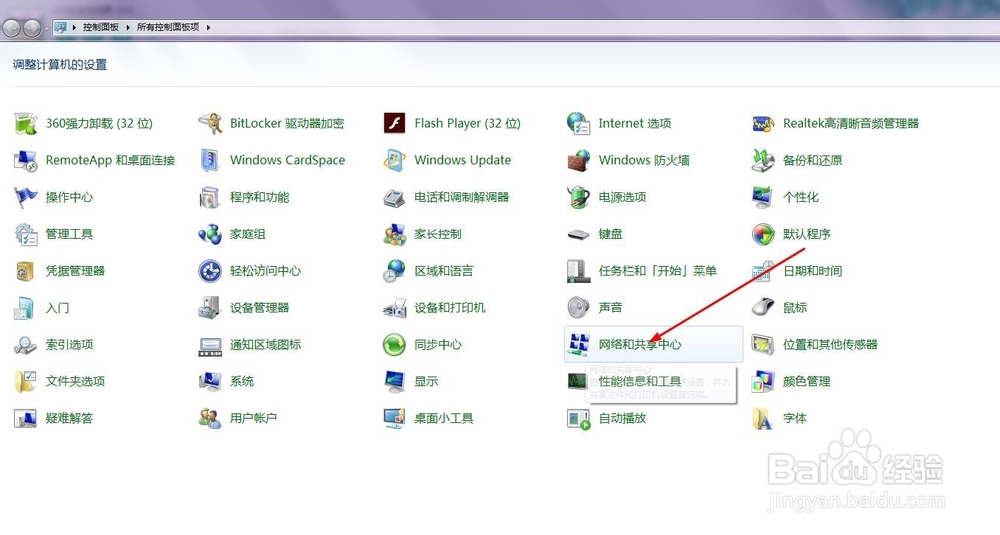Open the 字体 fonts icon
This screenshot has width=1000, height=535.
coord(763,418)
